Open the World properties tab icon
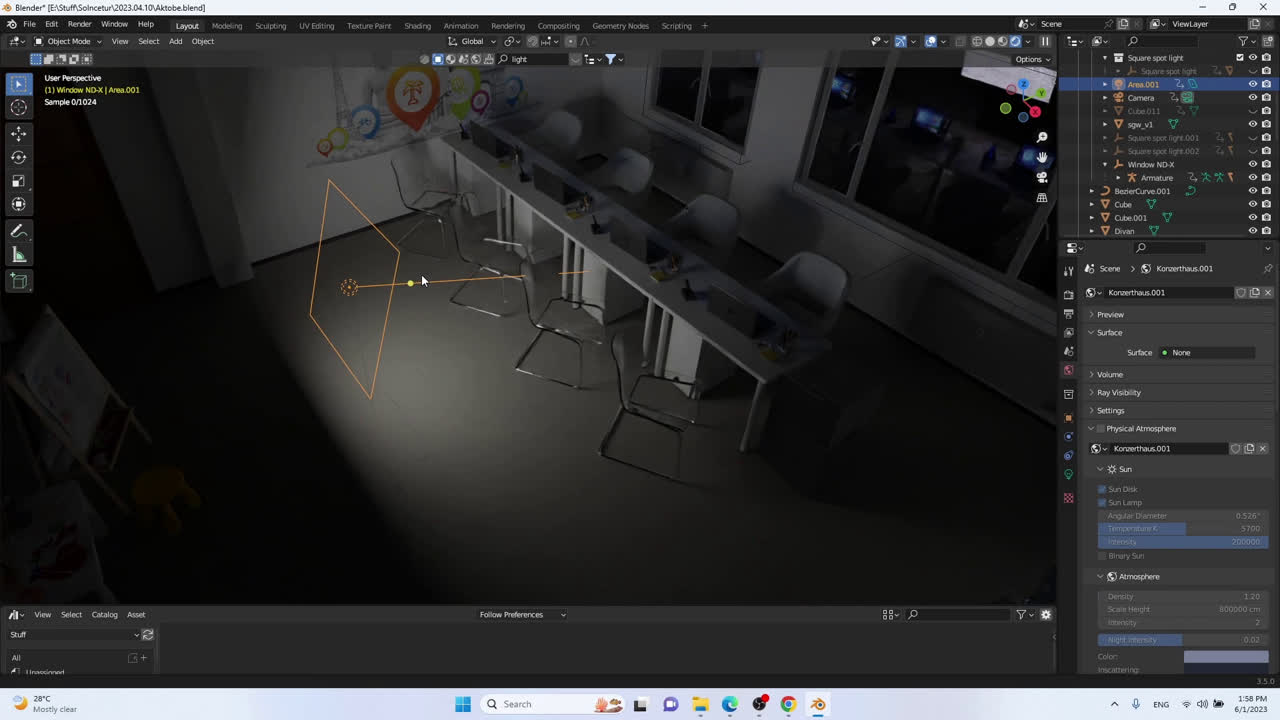This screenshot has height=720, width=1280. point(1068,371)
